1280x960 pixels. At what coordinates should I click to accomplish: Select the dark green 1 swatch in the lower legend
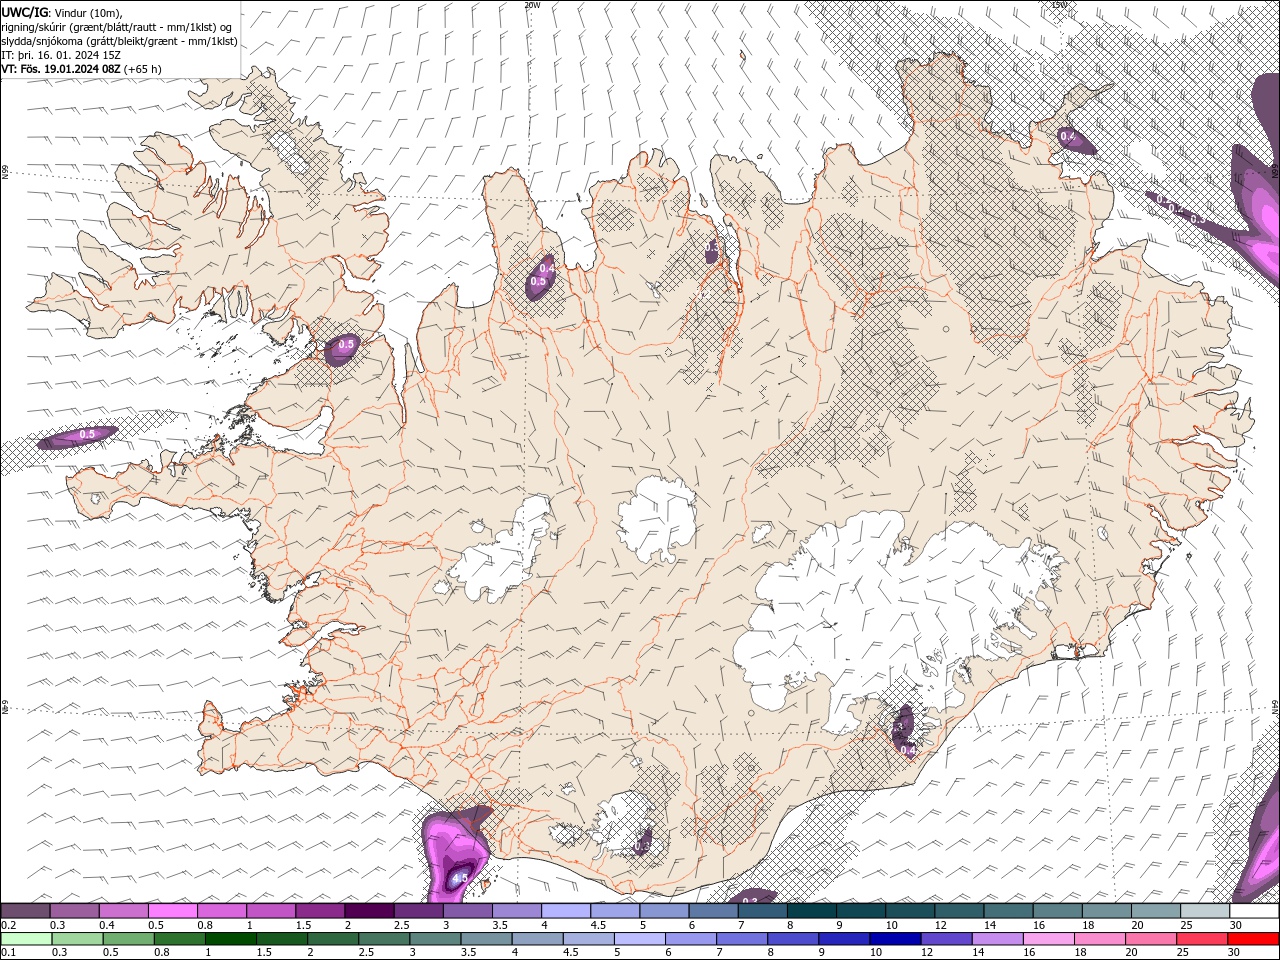(231, 938)
